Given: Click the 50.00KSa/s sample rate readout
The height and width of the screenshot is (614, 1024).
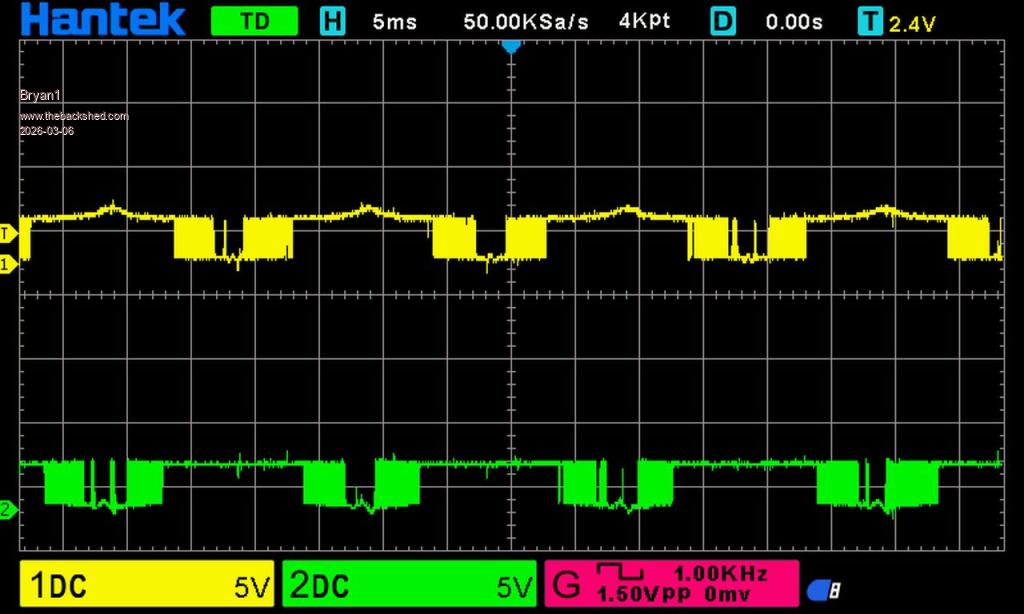Looking at the screenshot, I should tap(526, 22).
